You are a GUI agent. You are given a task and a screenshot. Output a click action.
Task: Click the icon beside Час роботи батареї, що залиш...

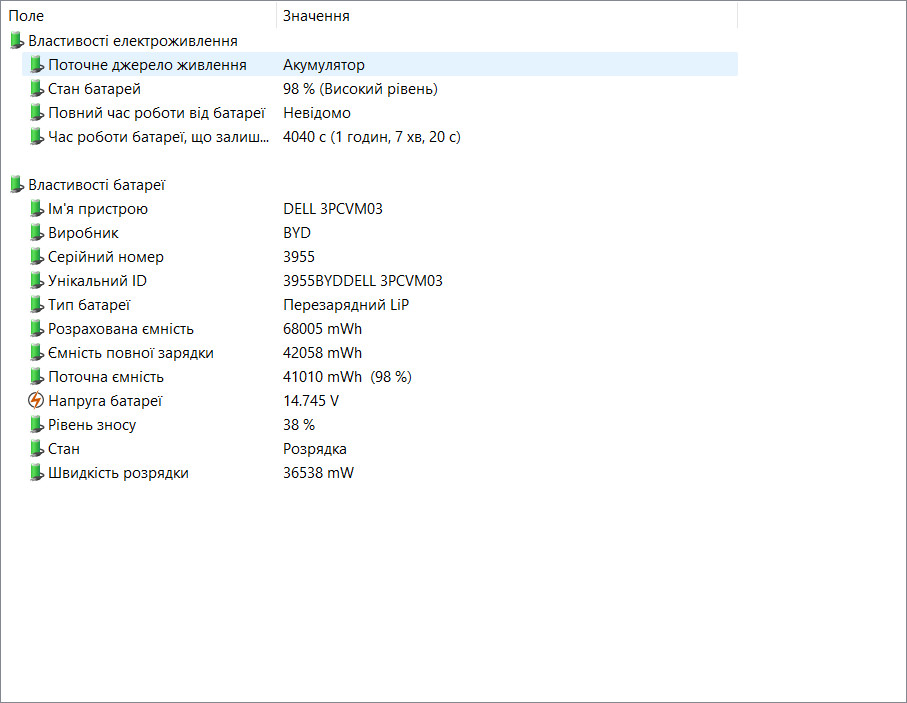36,137
